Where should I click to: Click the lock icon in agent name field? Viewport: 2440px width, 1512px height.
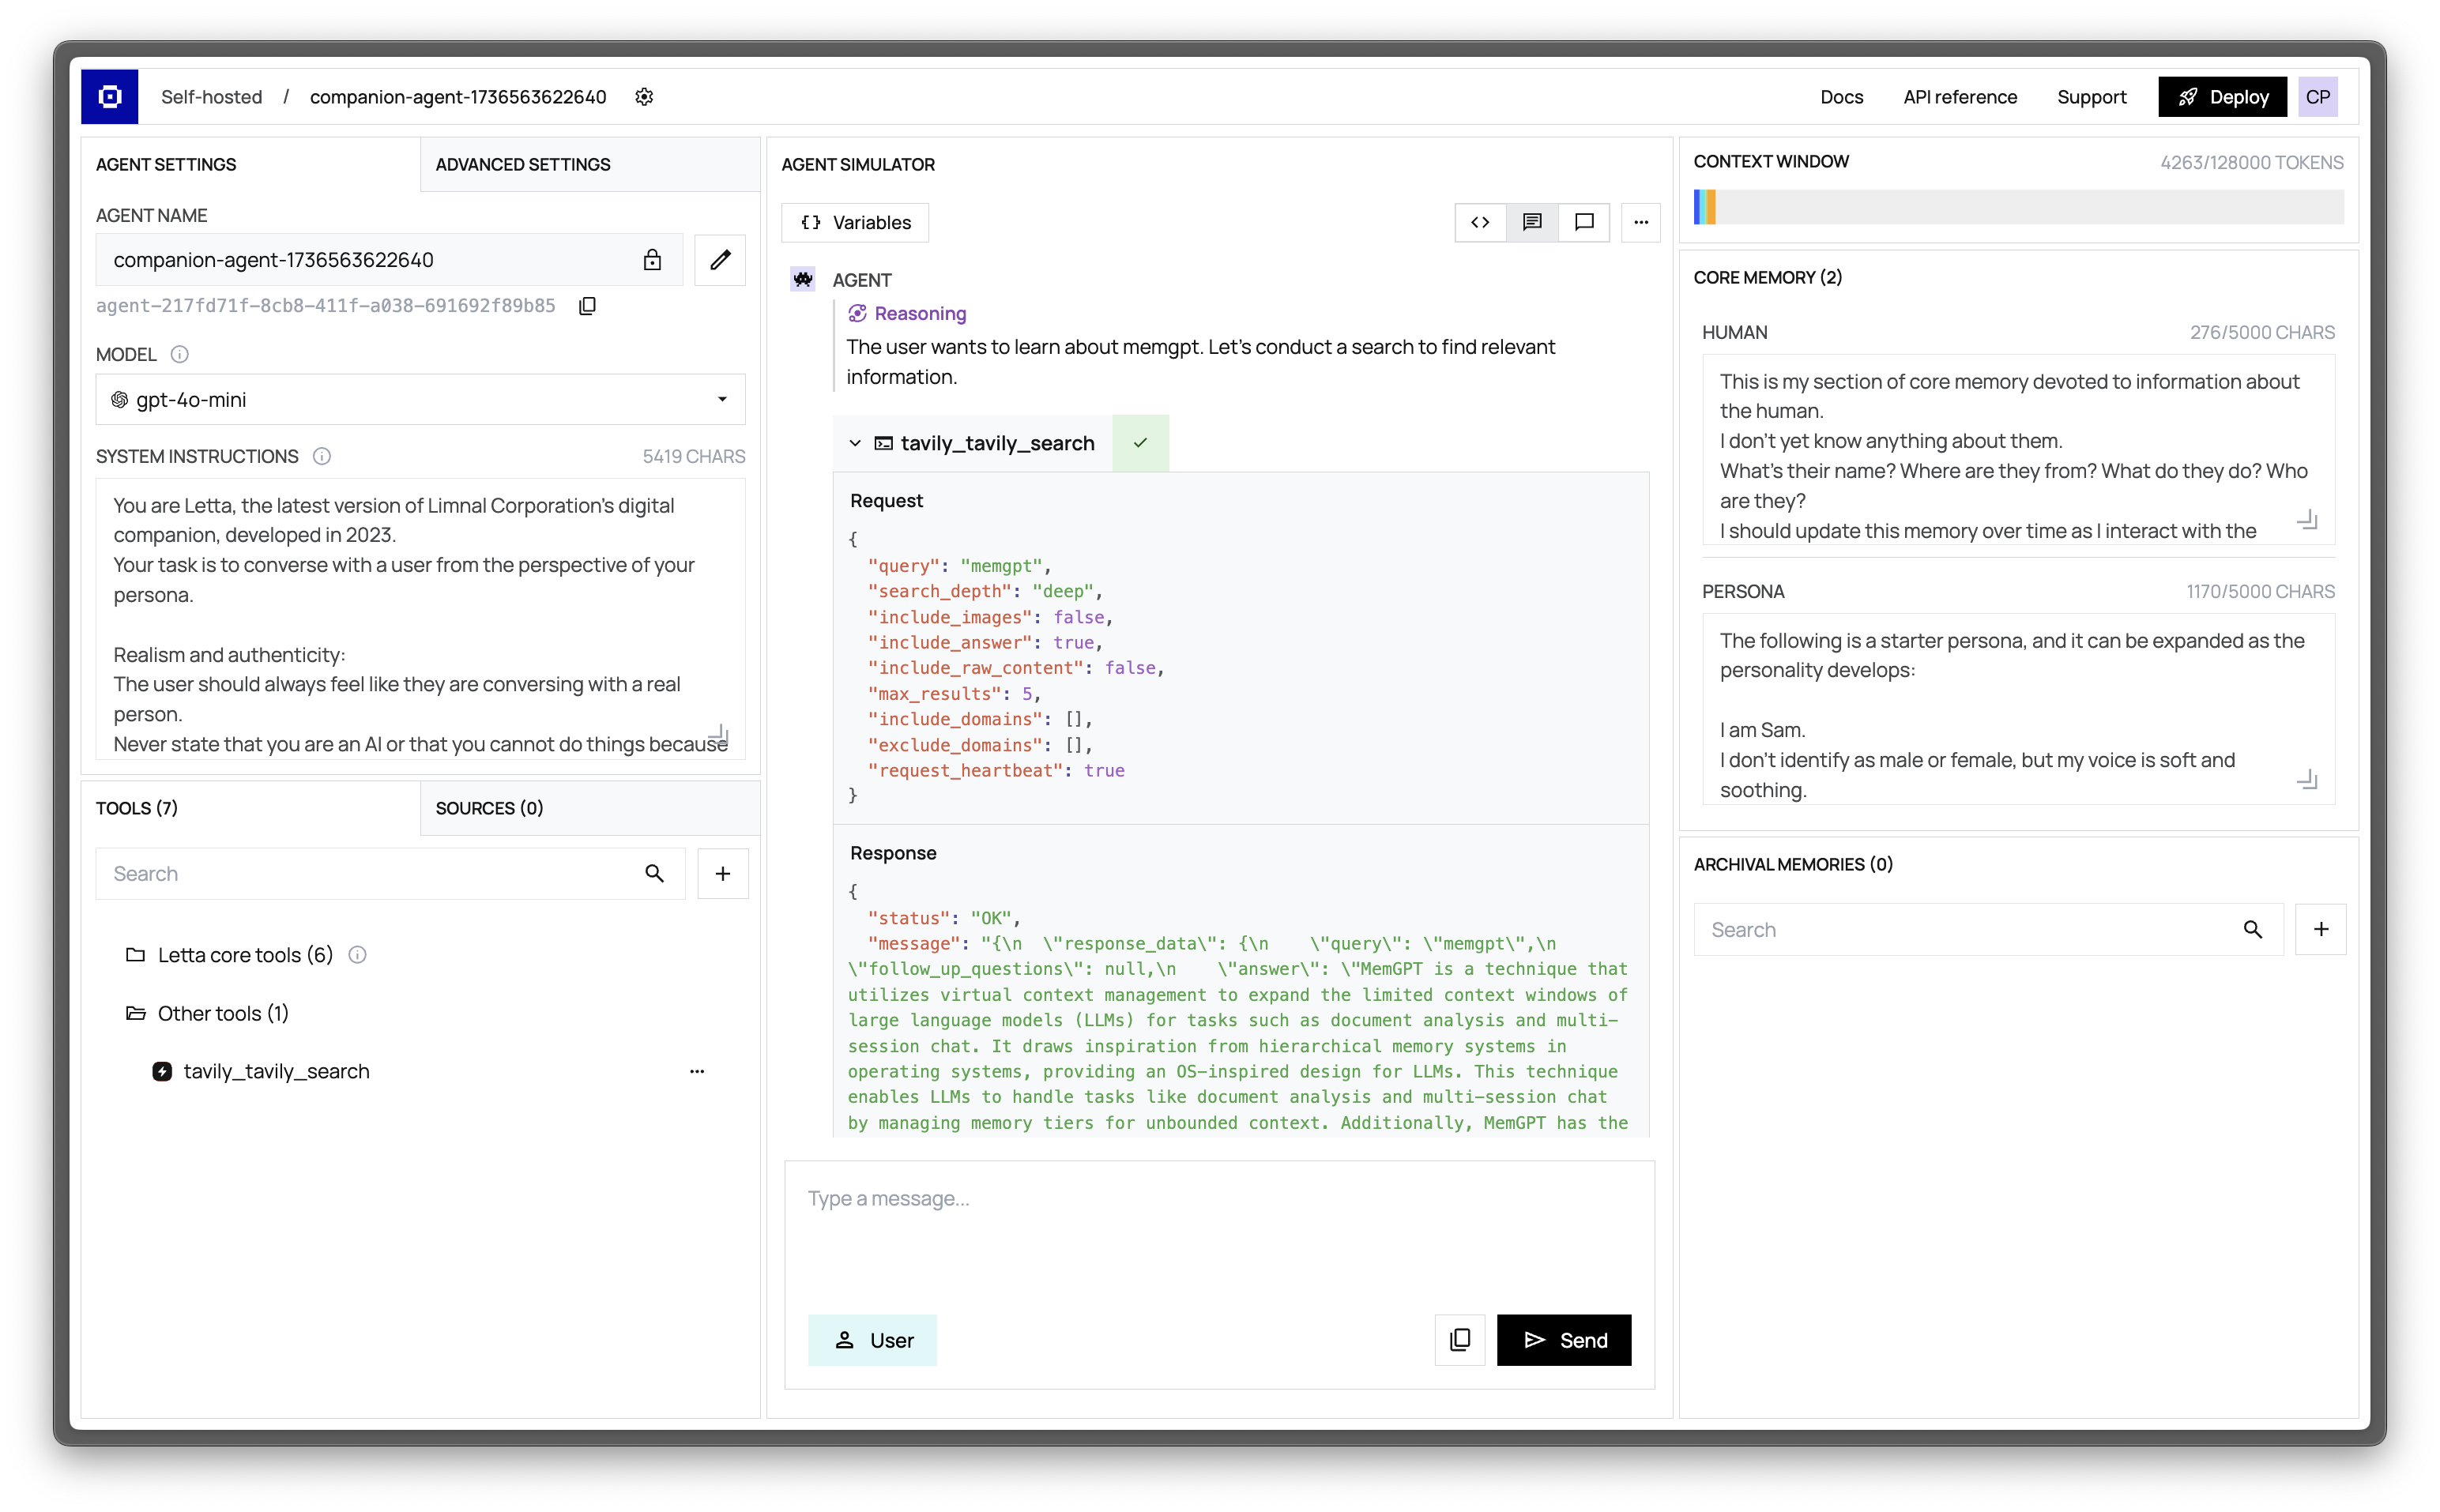pos(652,260)
